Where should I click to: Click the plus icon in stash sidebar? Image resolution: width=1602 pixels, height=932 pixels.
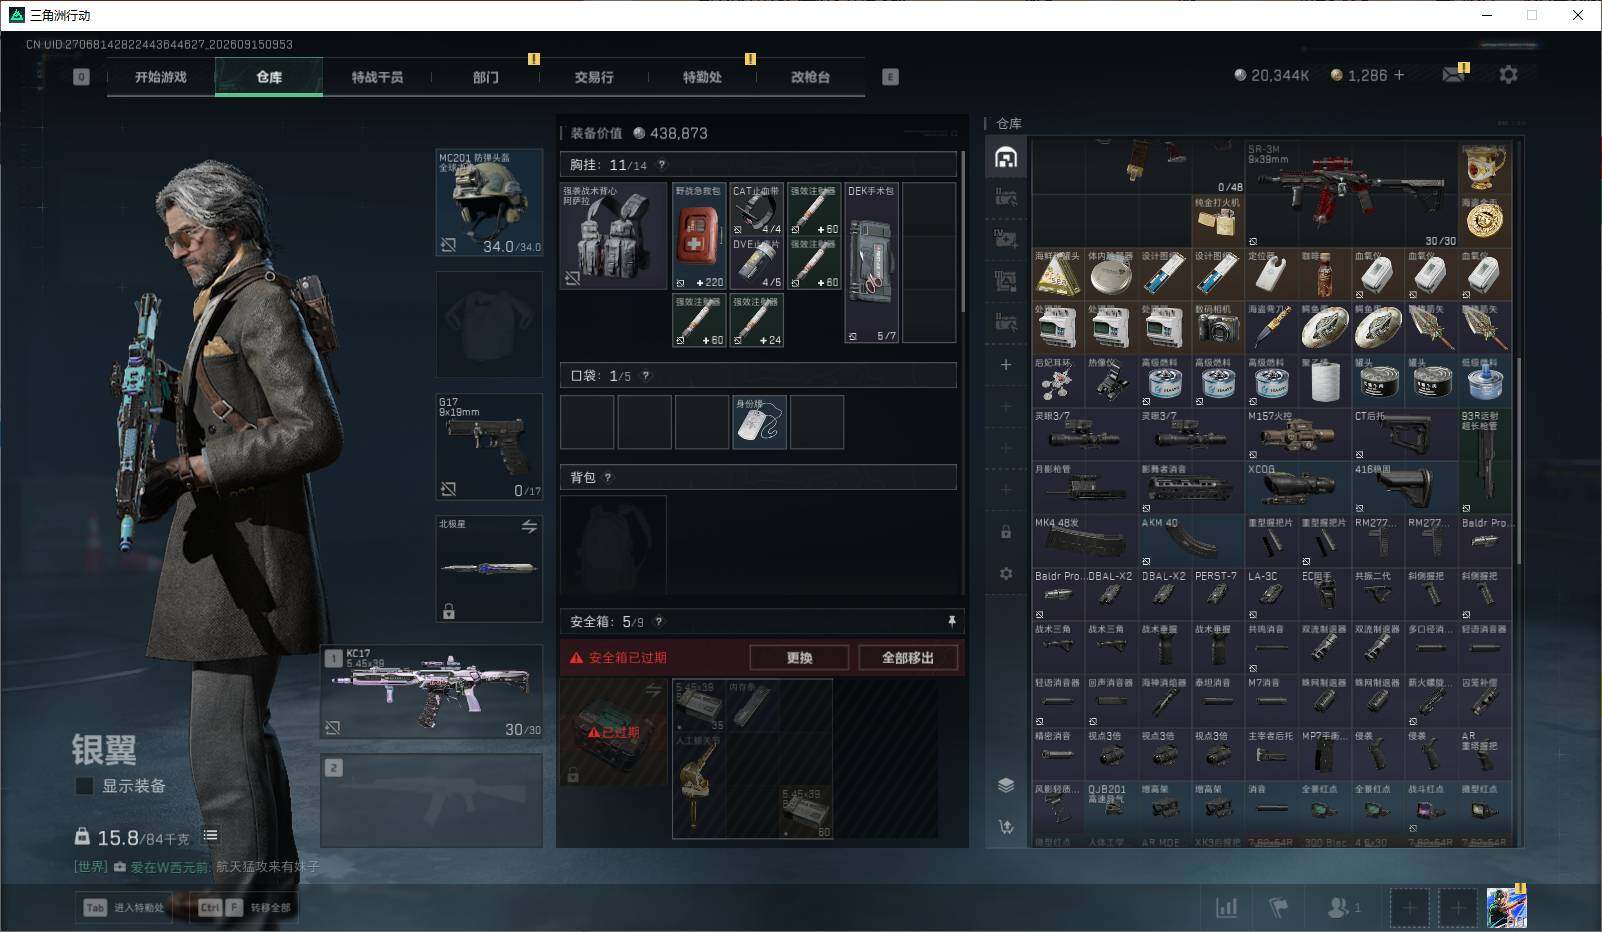pos(1006,365)
